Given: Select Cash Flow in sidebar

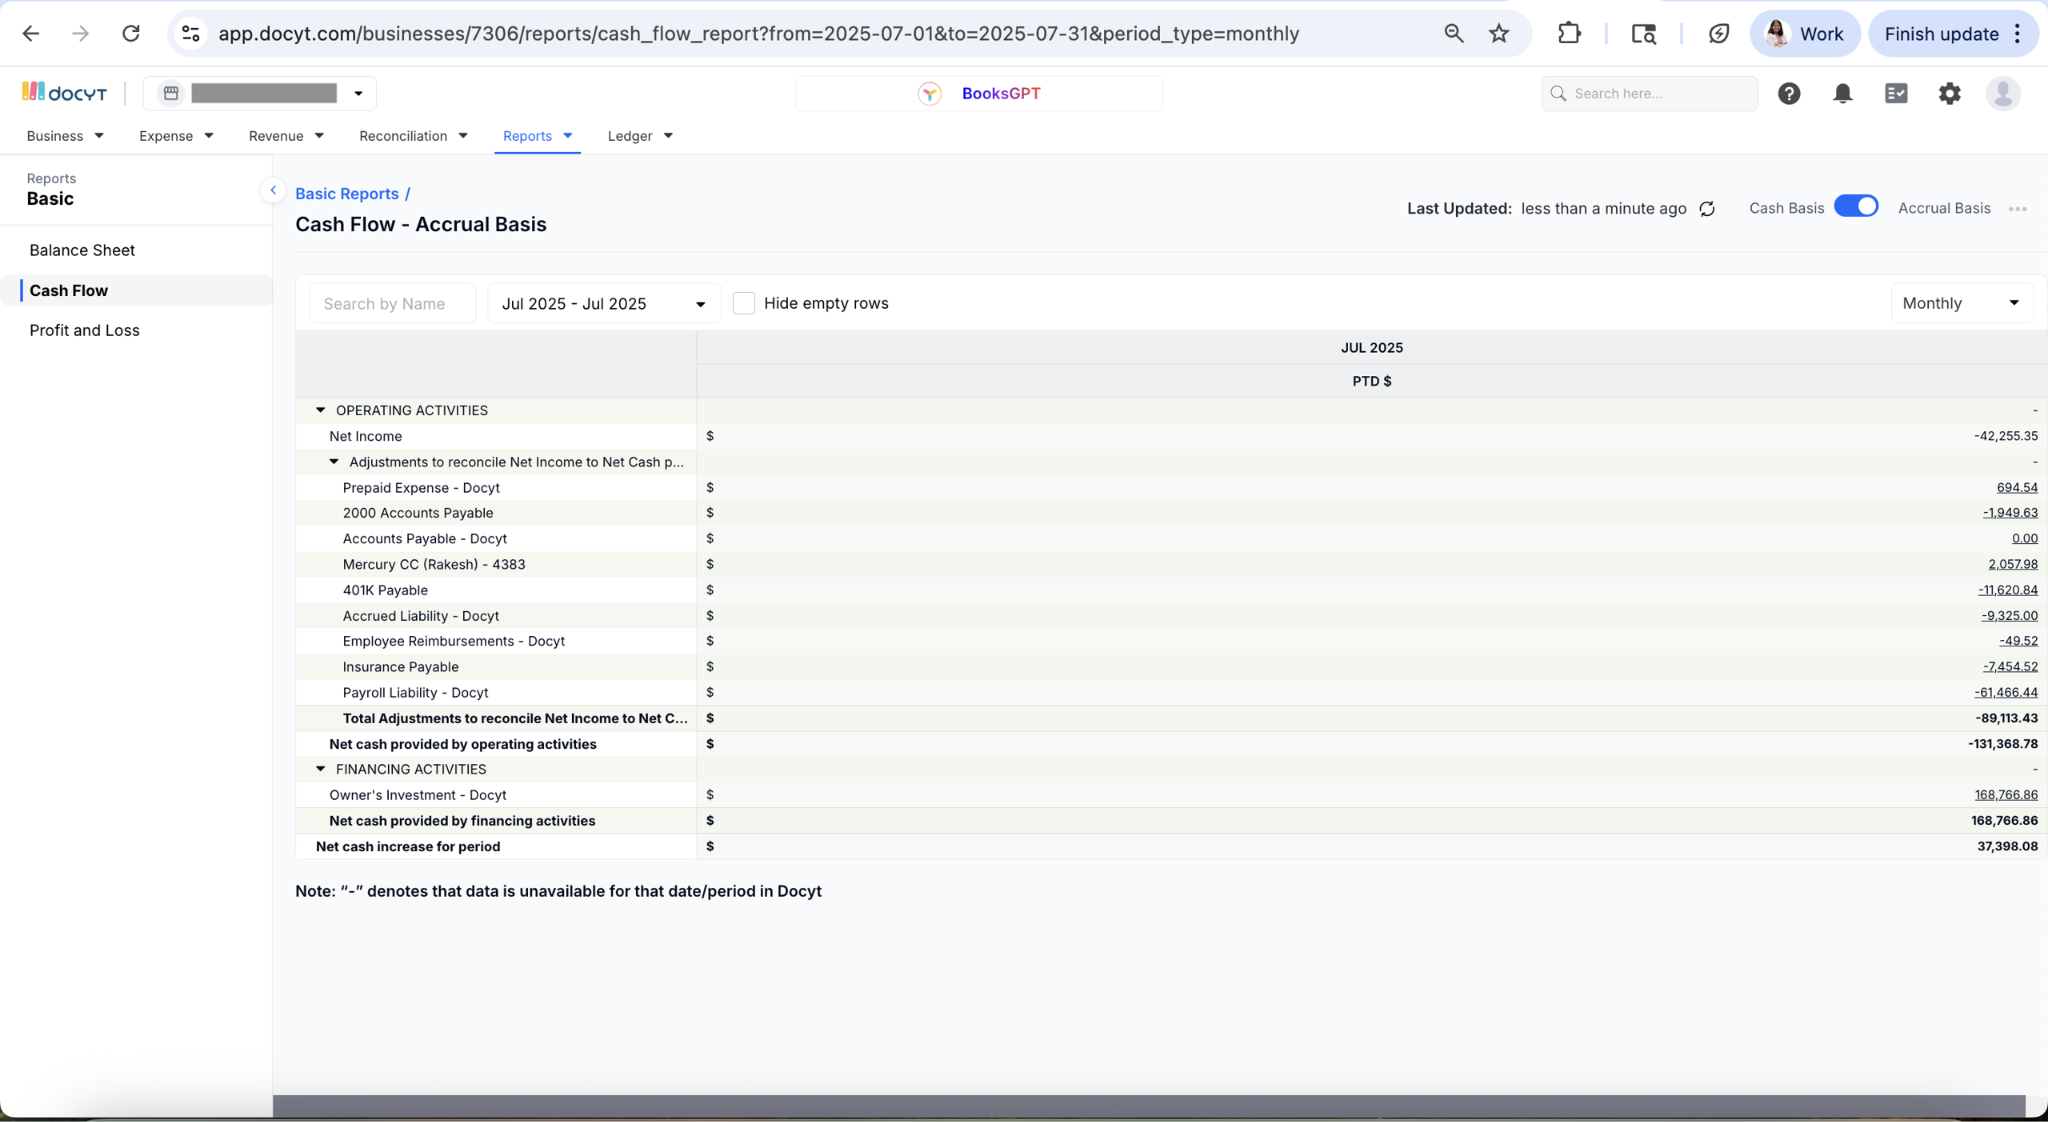Looking at the screenshot, I should tap(136, 290).
